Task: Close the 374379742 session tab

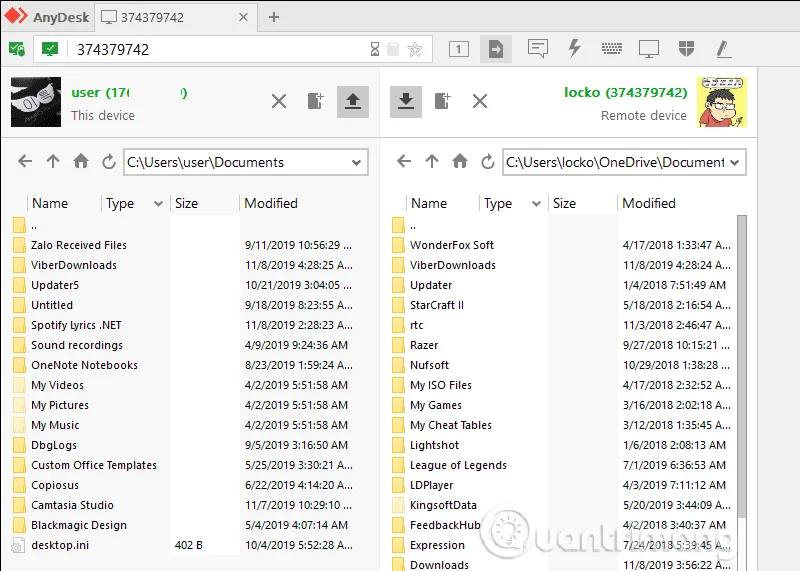Action: (x=243, y=17)
